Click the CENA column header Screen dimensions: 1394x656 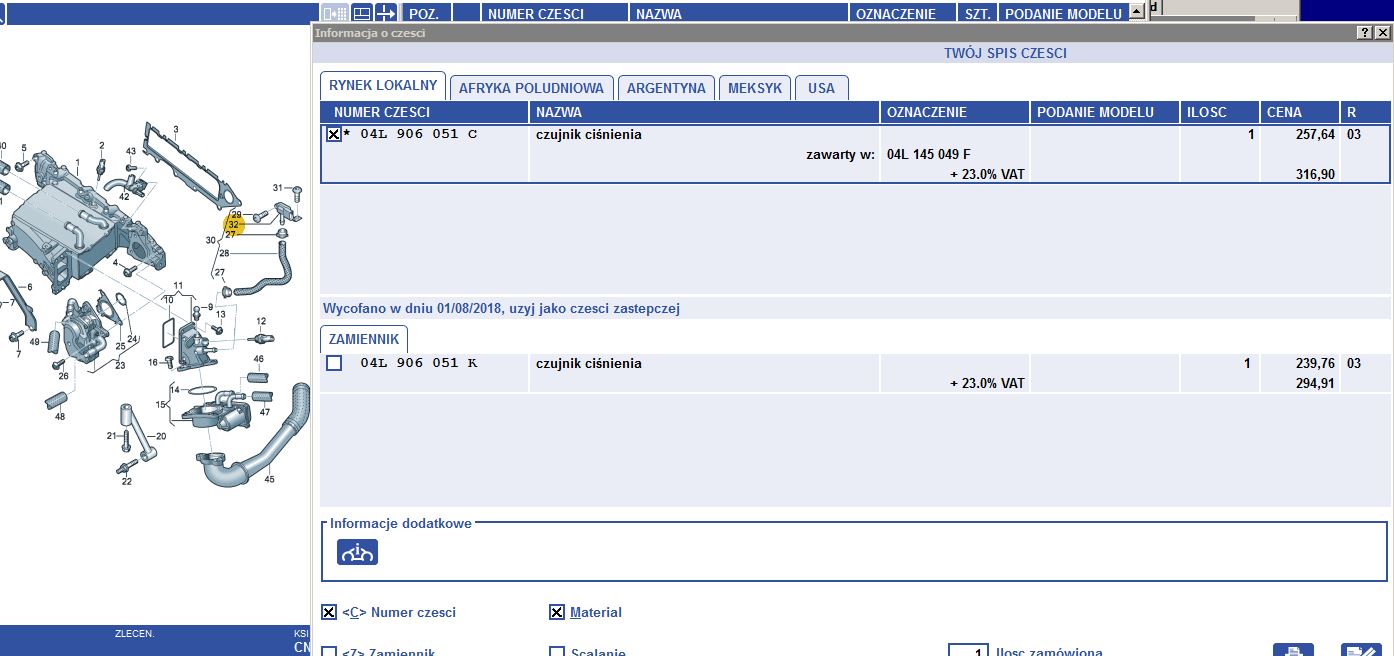coord(1298,112)
